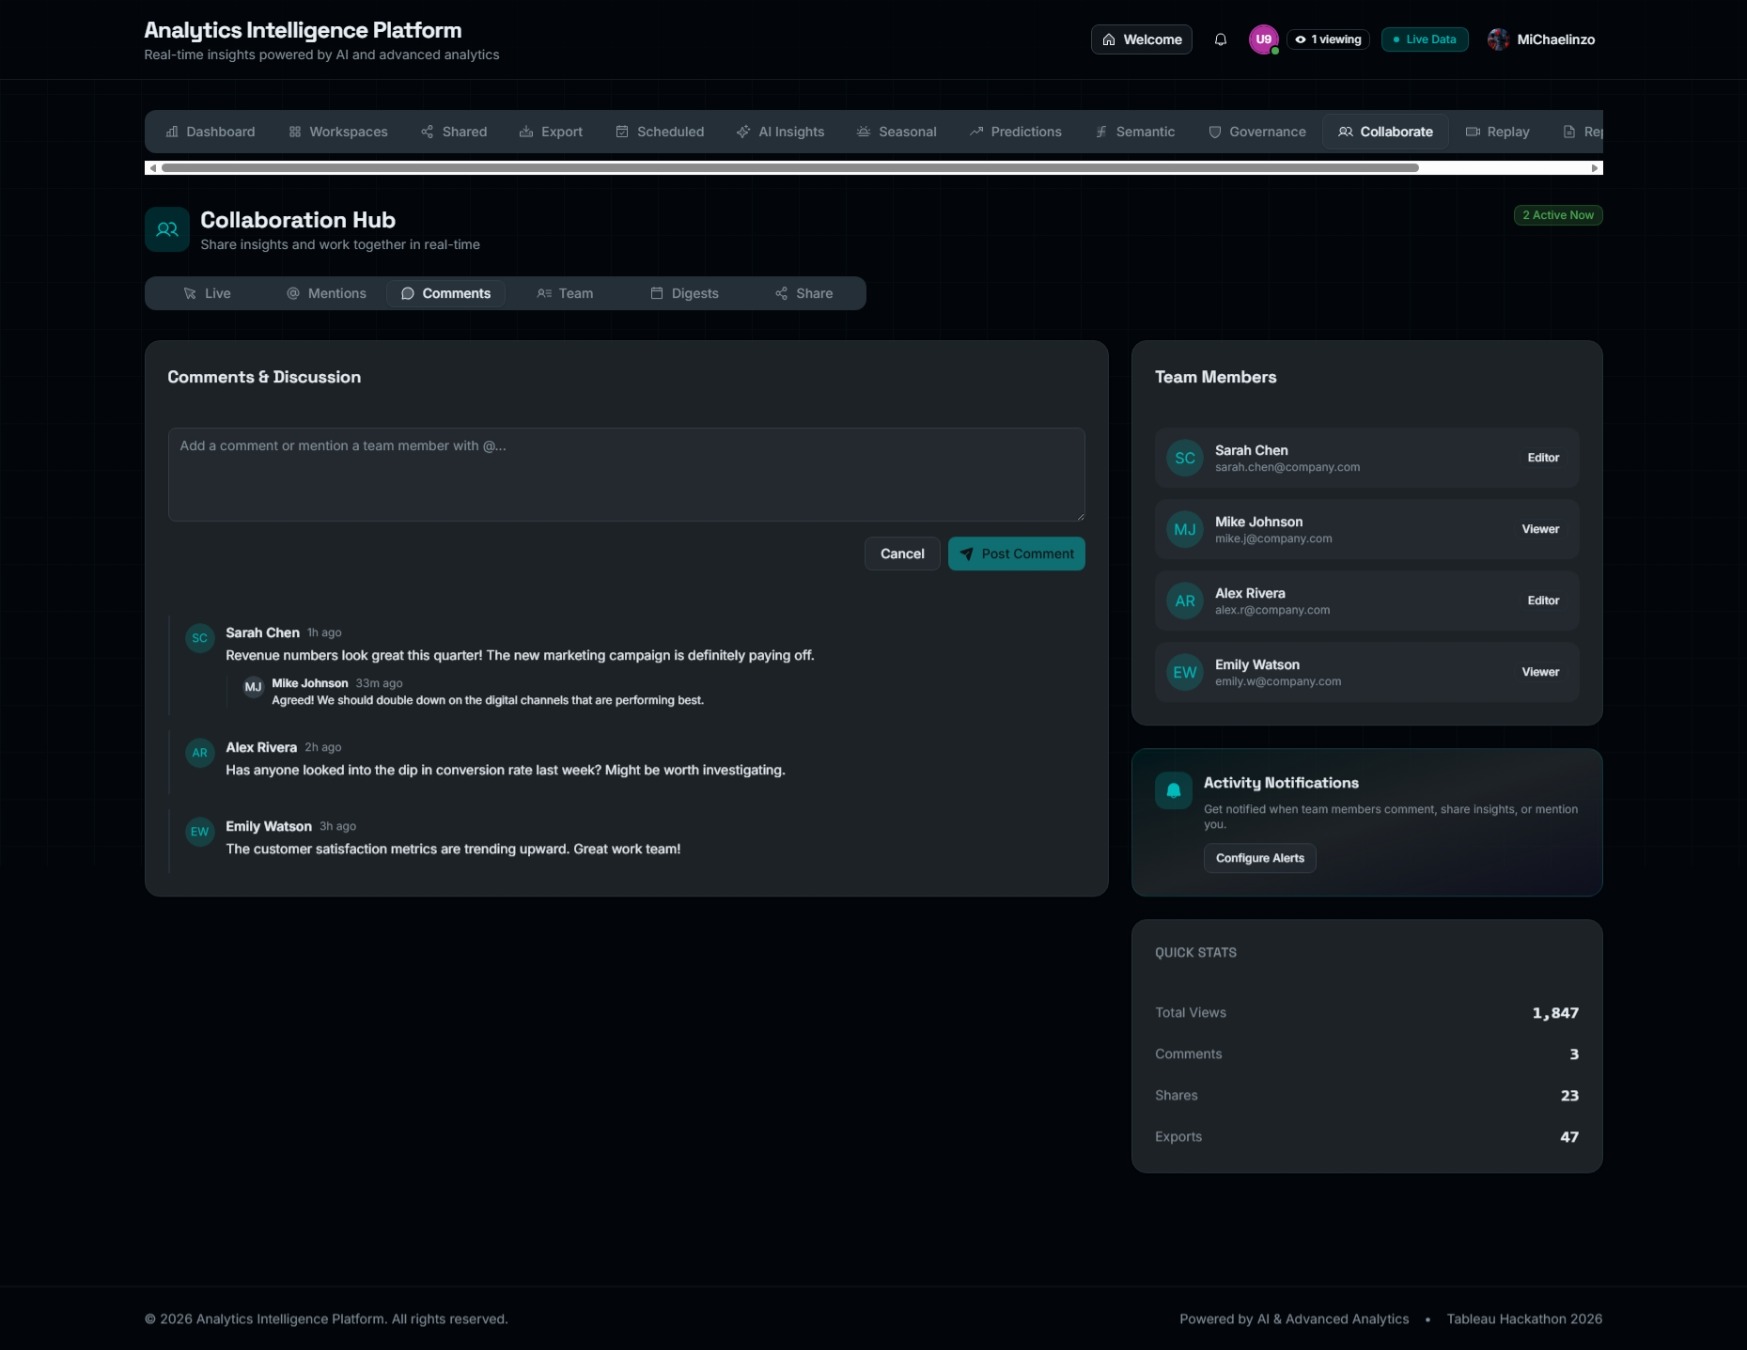
Task: Click the eye icon in the 1 viewing badge
Action: [1300, 40]
